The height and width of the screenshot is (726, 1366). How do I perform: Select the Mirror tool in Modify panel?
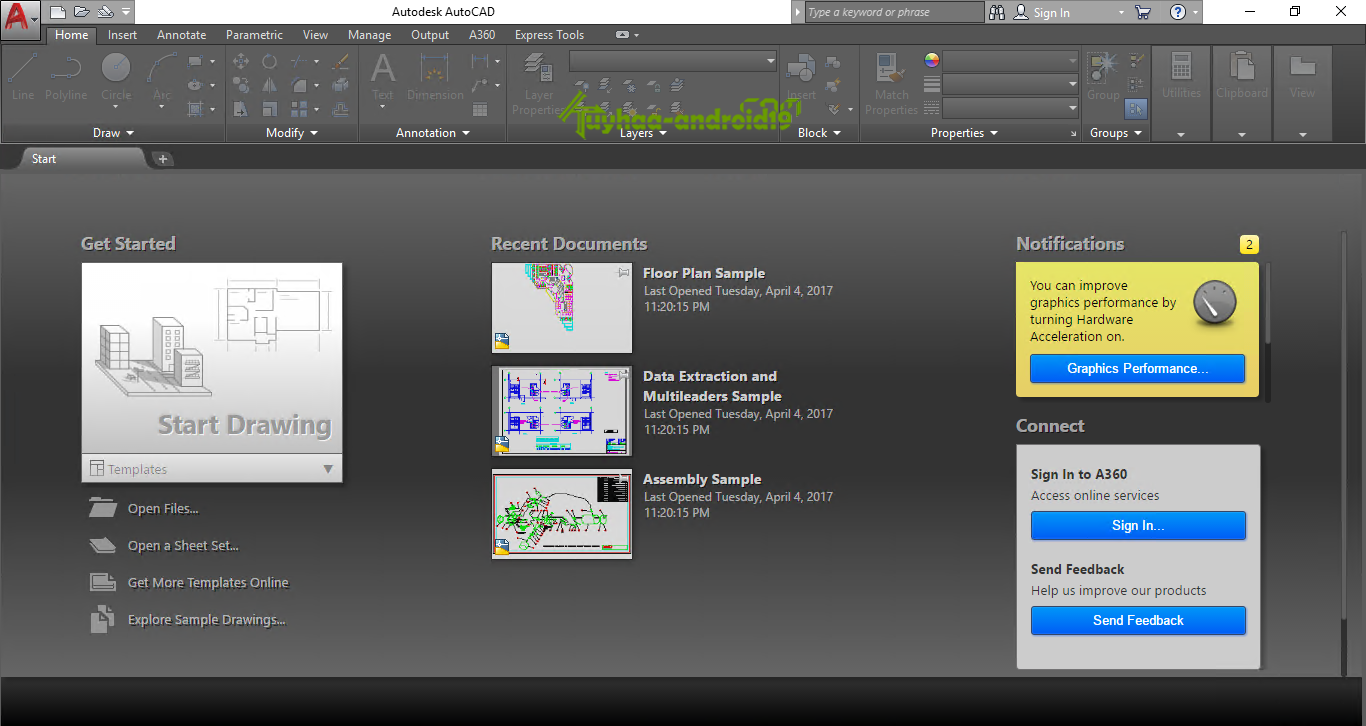(270, 85)
